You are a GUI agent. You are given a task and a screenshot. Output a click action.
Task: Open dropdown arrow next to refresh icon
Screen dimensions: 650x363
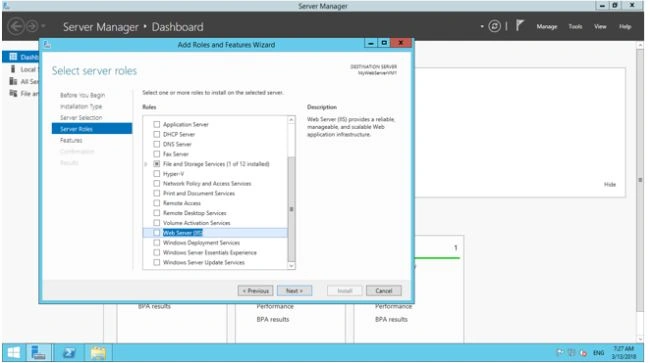pos(482,26)
